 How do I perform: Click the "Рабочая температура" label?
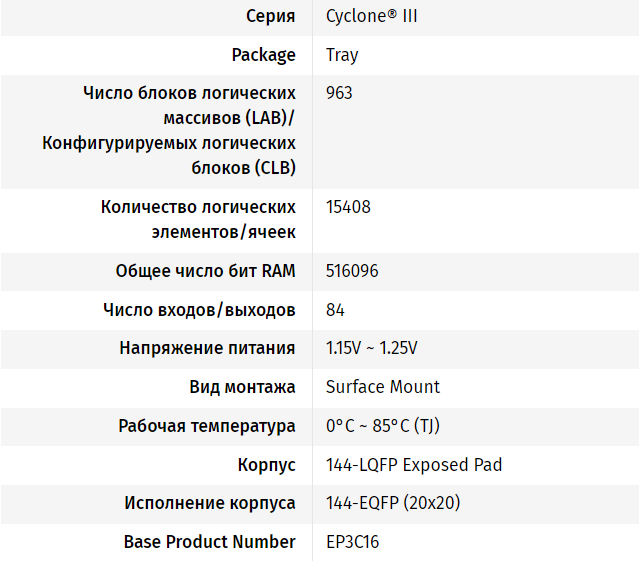[207, 426]
